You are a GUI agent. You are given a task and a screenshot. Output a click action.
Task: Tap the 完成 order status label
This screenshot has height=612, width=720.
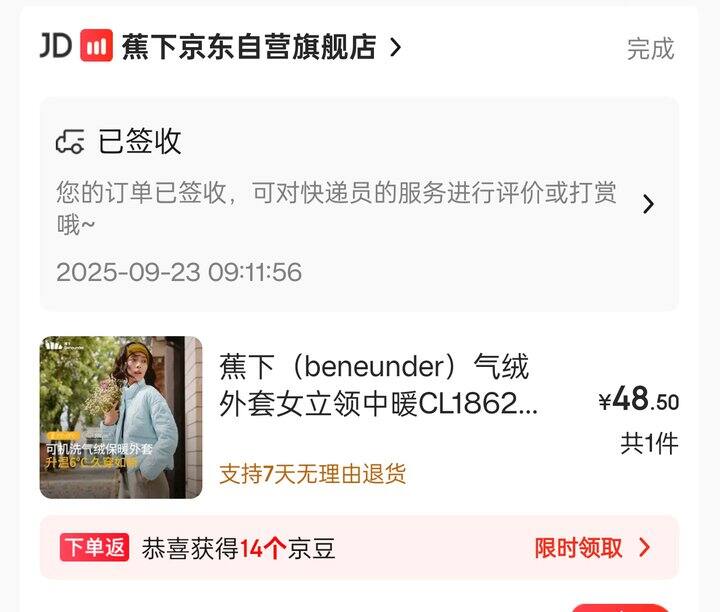click(651, 49)
